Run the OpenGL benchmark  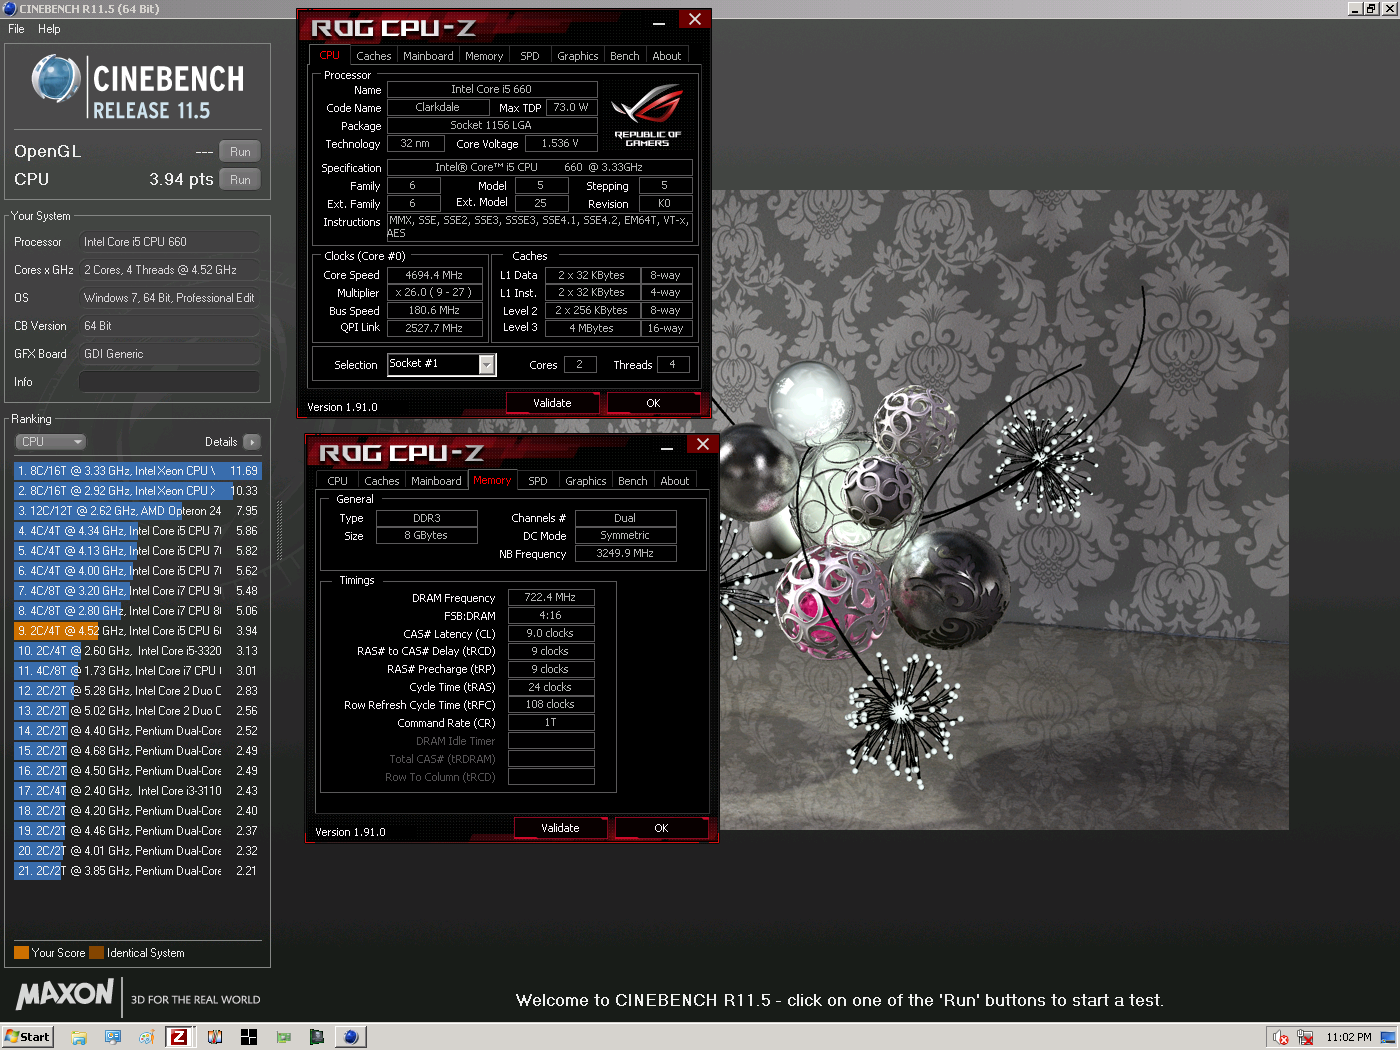pyautogui.click(x=240, y=152)
